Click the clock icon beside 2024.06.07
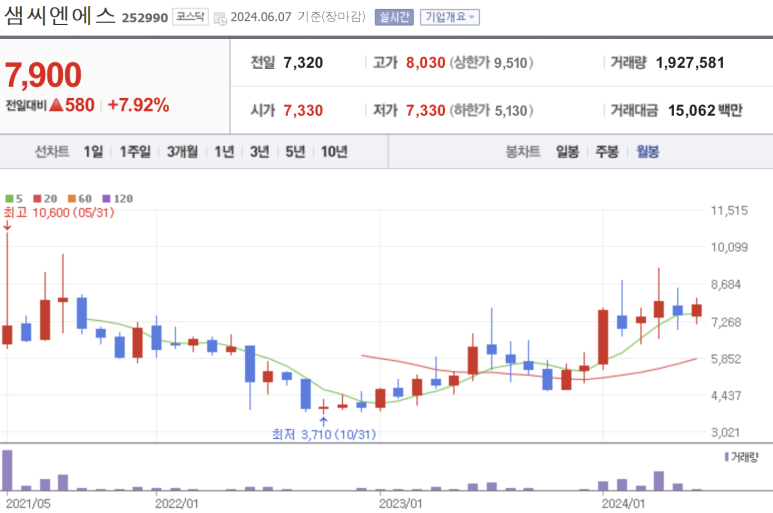773x513 pixels. (x=220, y=18)
